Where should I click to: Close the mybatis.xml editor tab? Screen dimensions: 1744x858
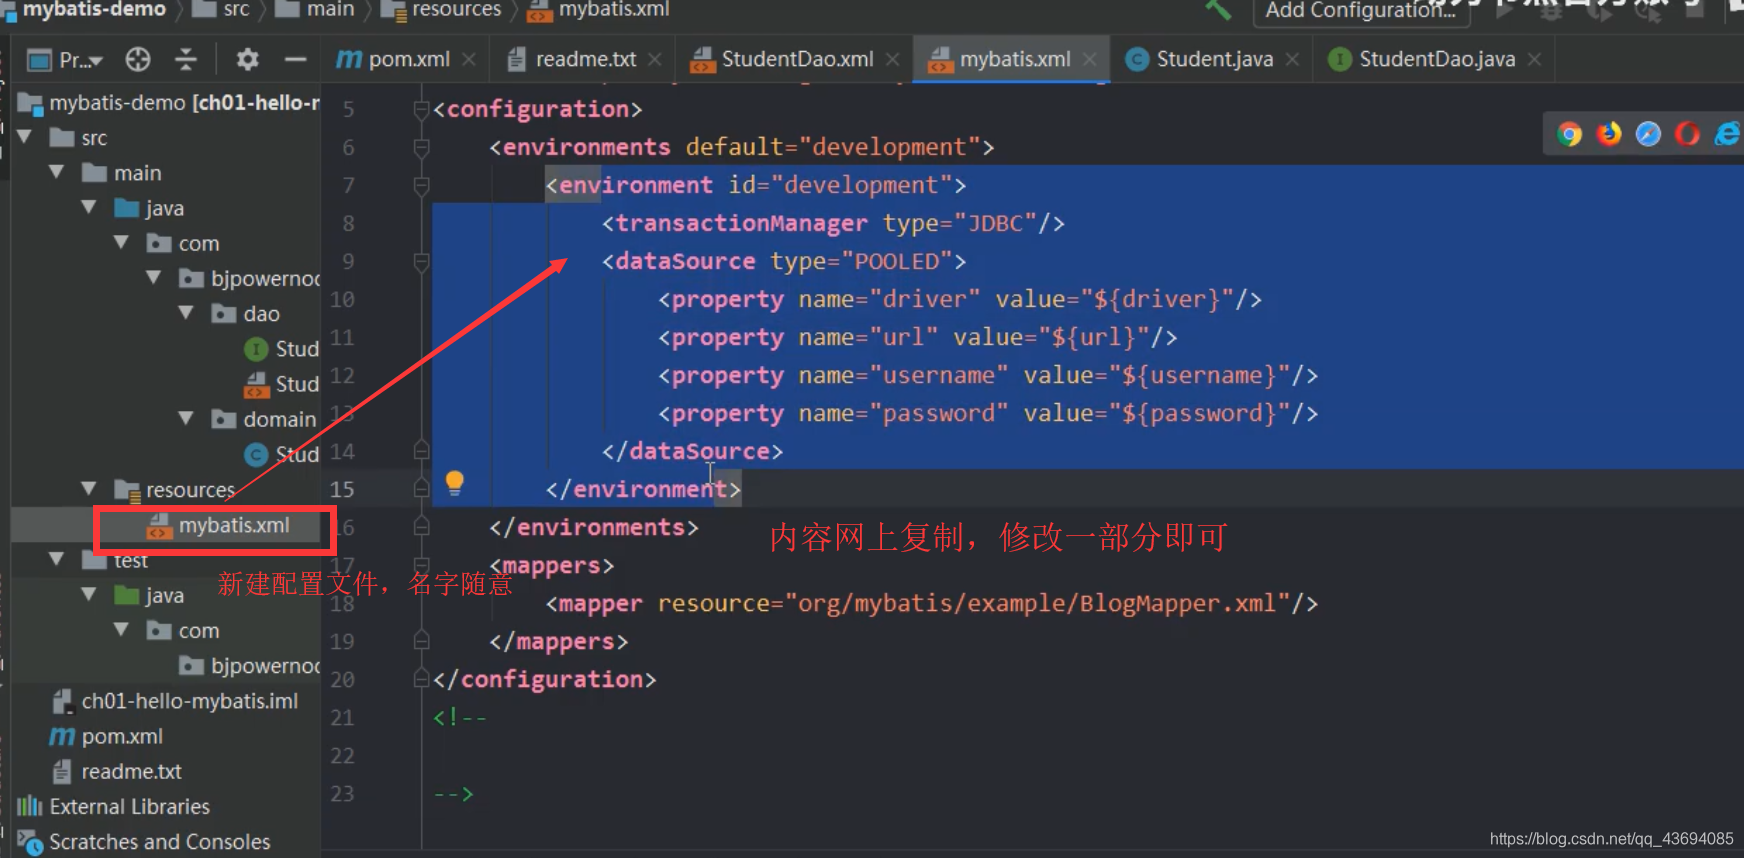coord(1090,60)
